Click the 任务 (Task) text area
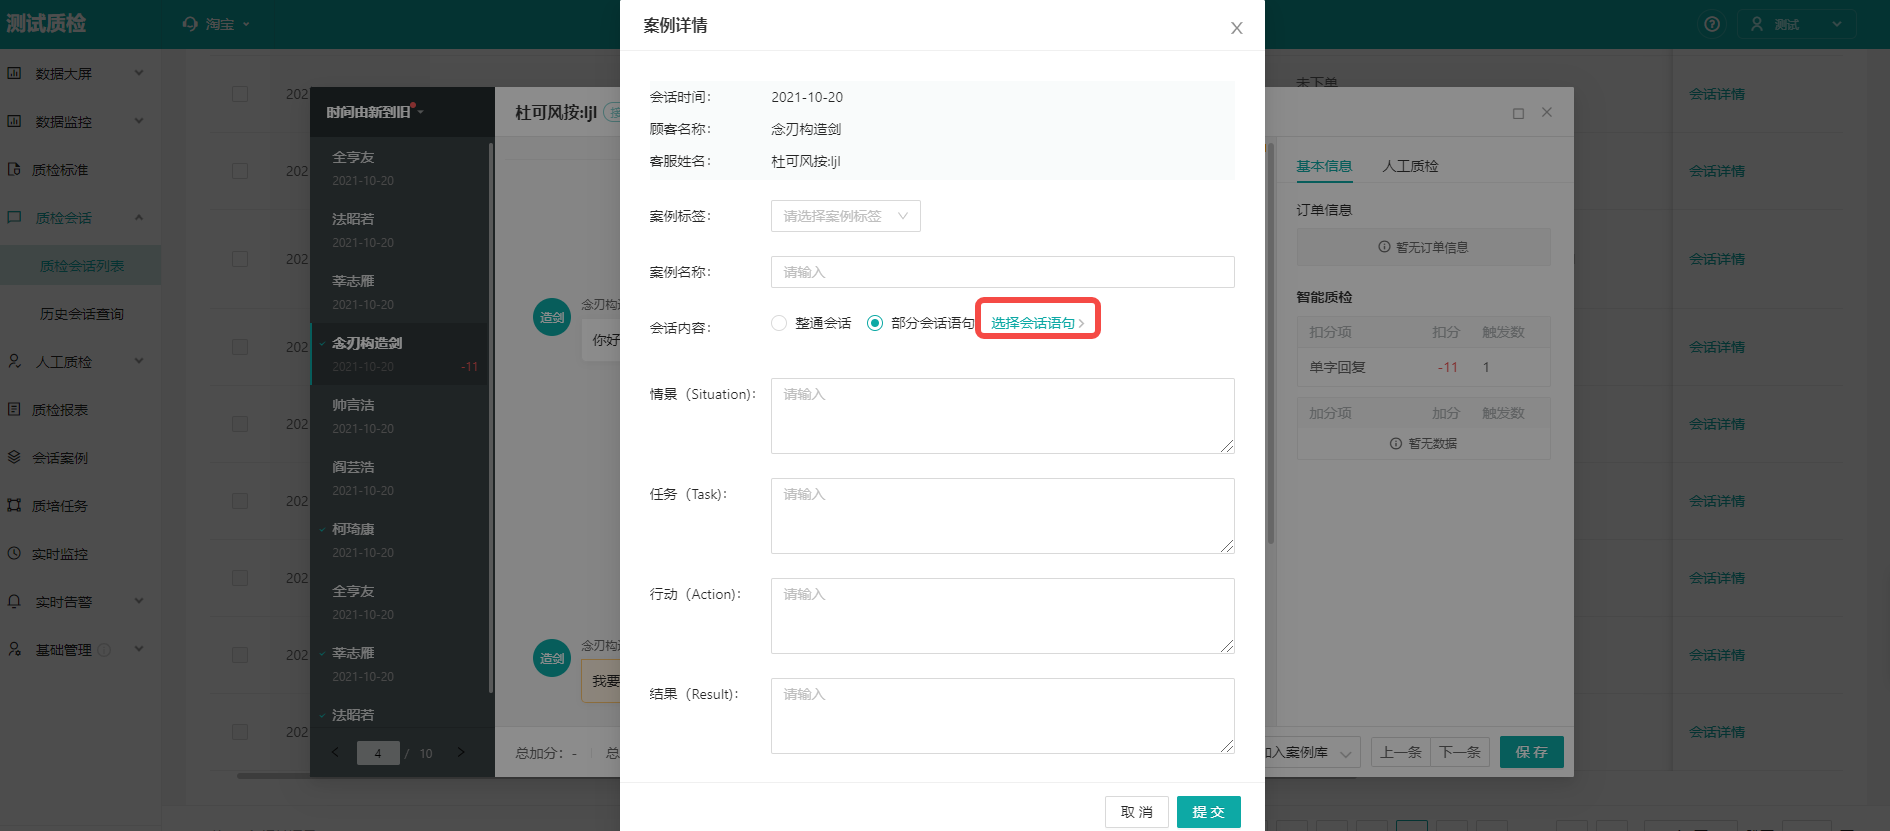 tap(1002, 516)
